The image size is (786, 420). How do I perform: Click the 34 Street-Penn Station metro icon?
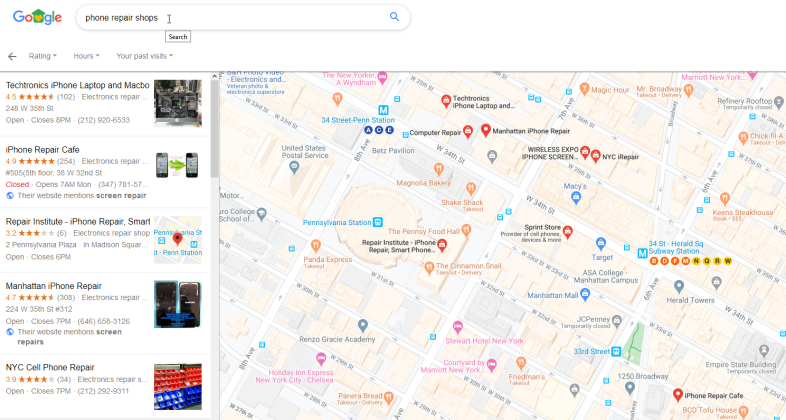(x=383, y=110)
